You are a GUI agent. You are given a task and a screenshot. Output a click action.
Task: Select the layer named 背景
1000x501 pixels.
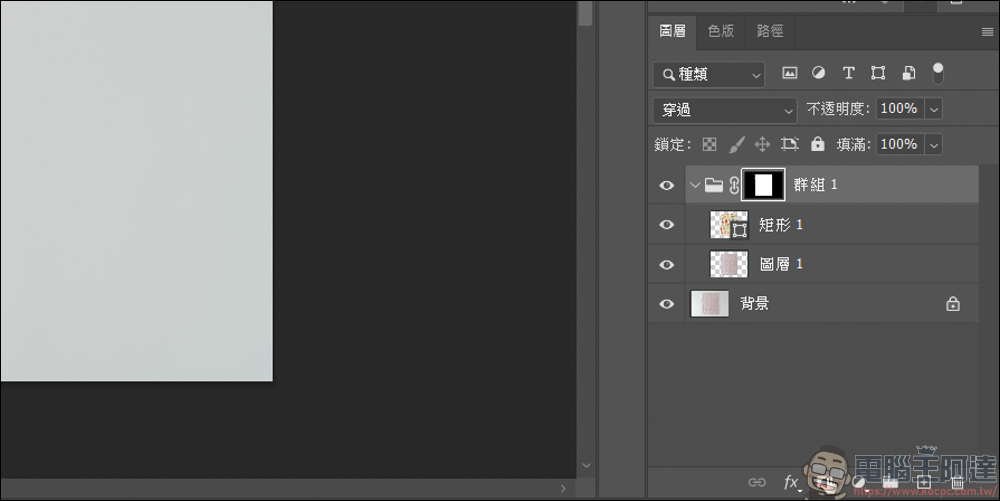[754, 303]
